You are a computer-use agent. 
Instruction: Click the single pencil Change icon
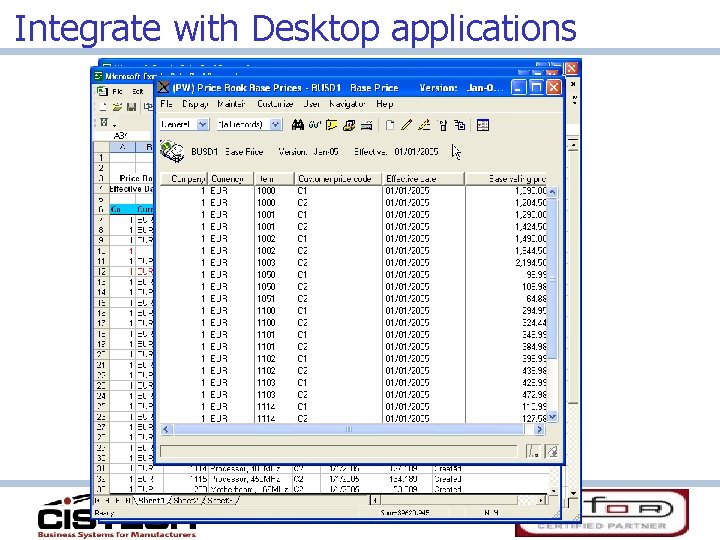[x=406, y=125]
